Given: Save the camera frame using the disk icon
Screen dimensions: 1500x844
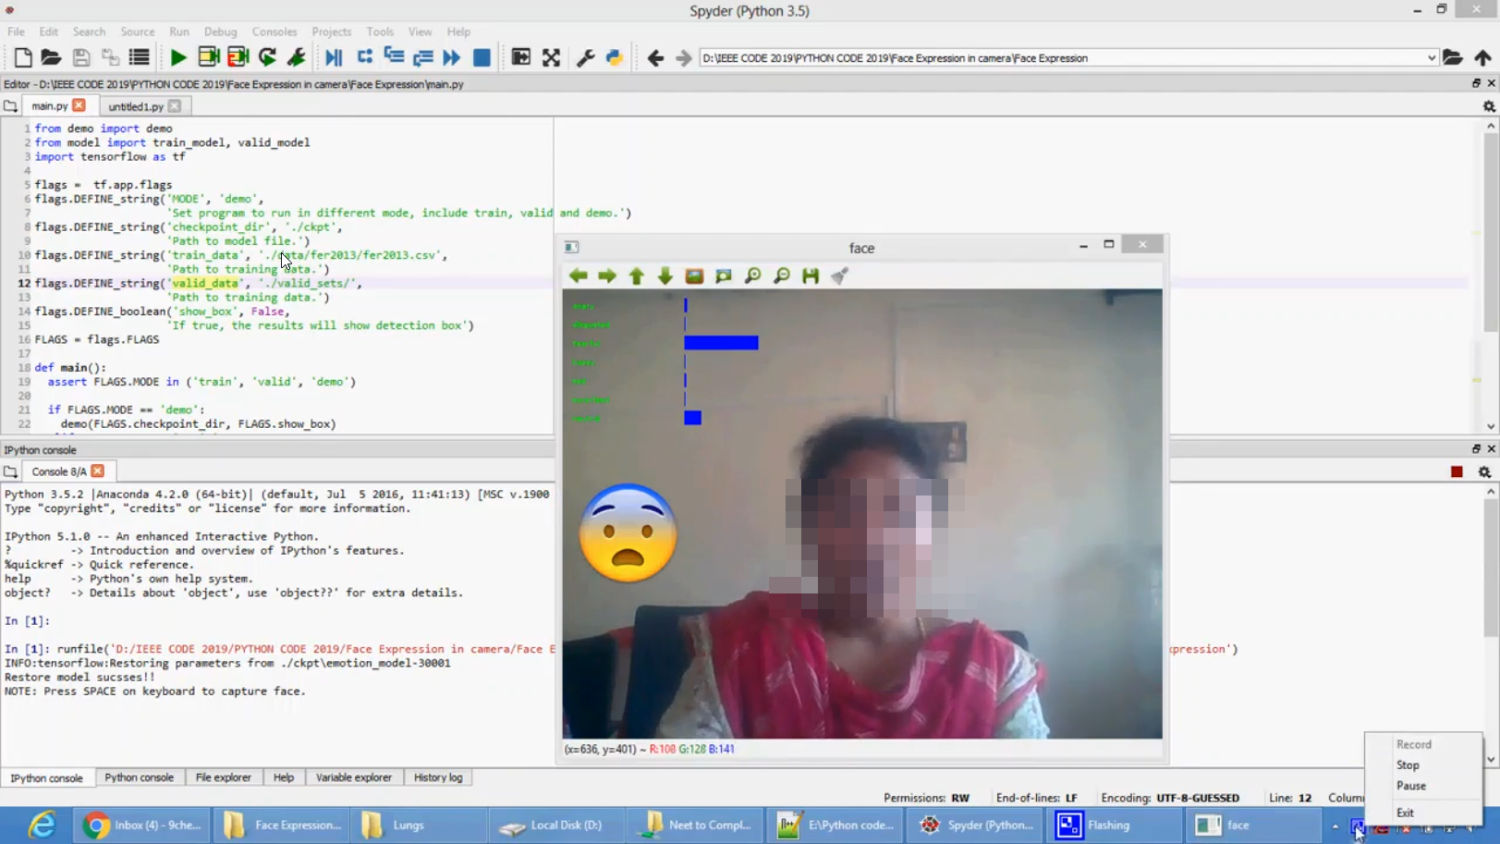Looking at the screenshot, I should [x=810, y=276].
